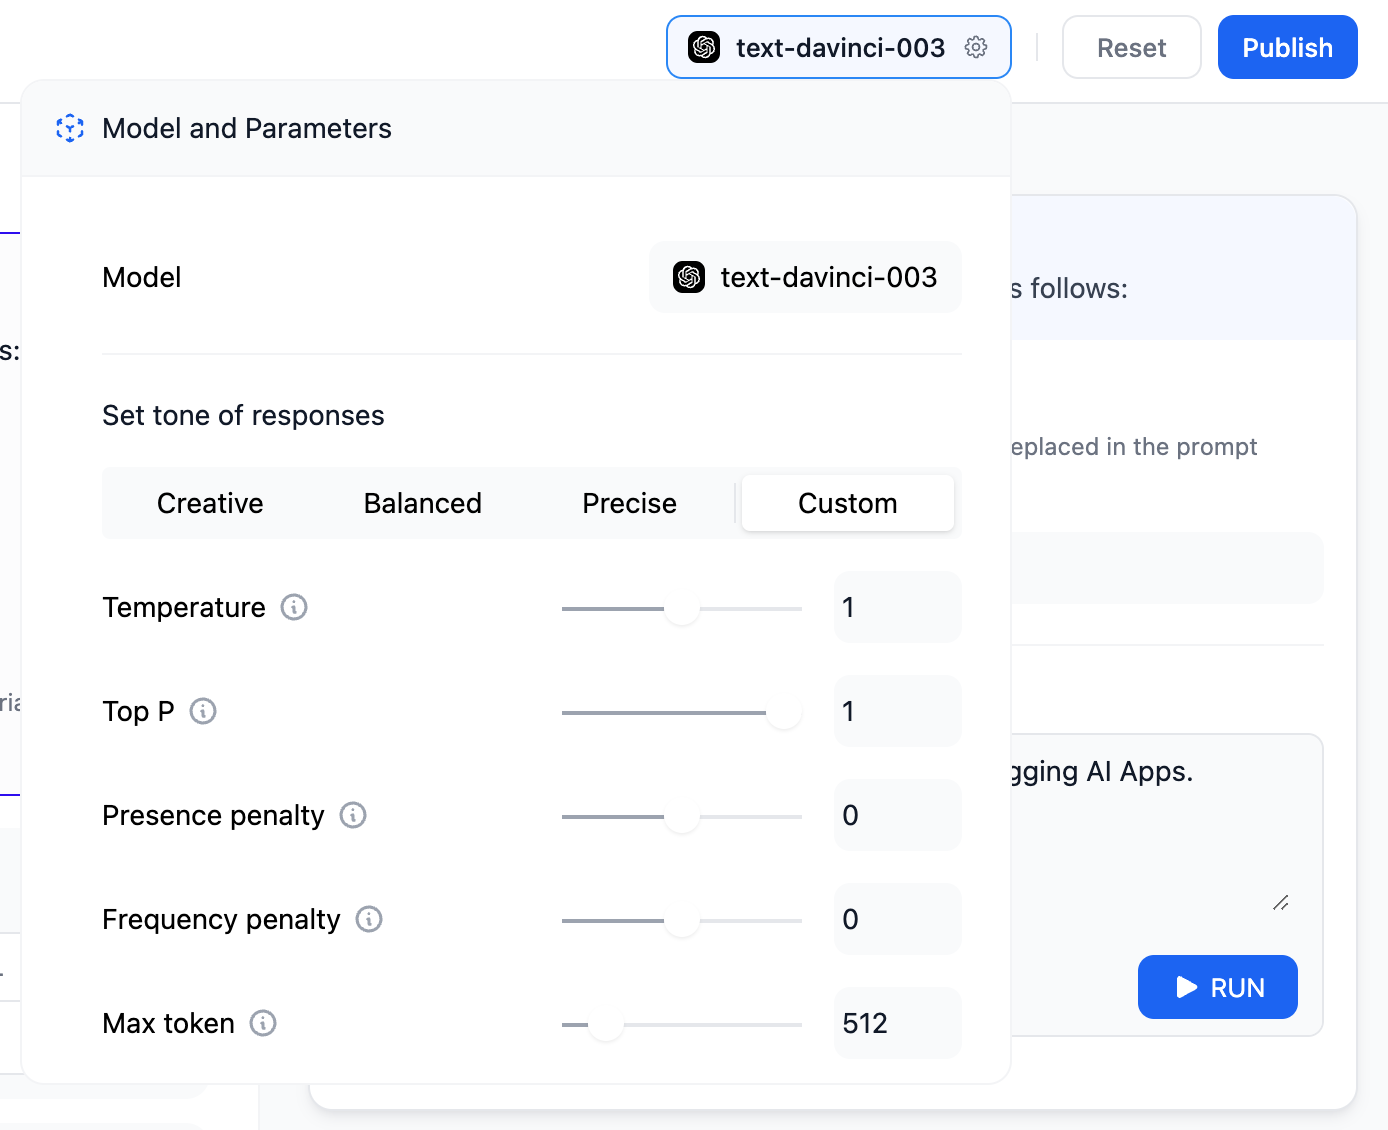1388x1130 pixels.
Task: Click the Max token info icon
Action: 263,1023
